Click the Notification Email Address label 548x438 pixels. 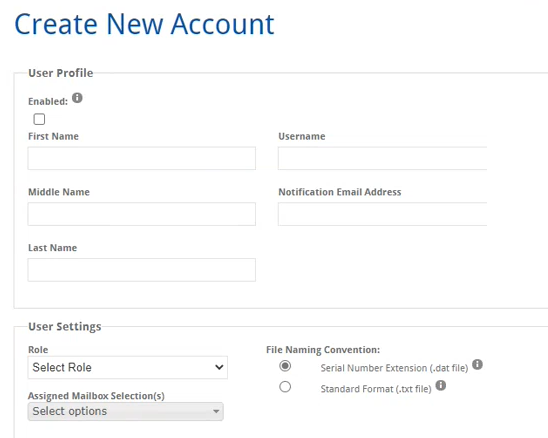click(340, 192)
